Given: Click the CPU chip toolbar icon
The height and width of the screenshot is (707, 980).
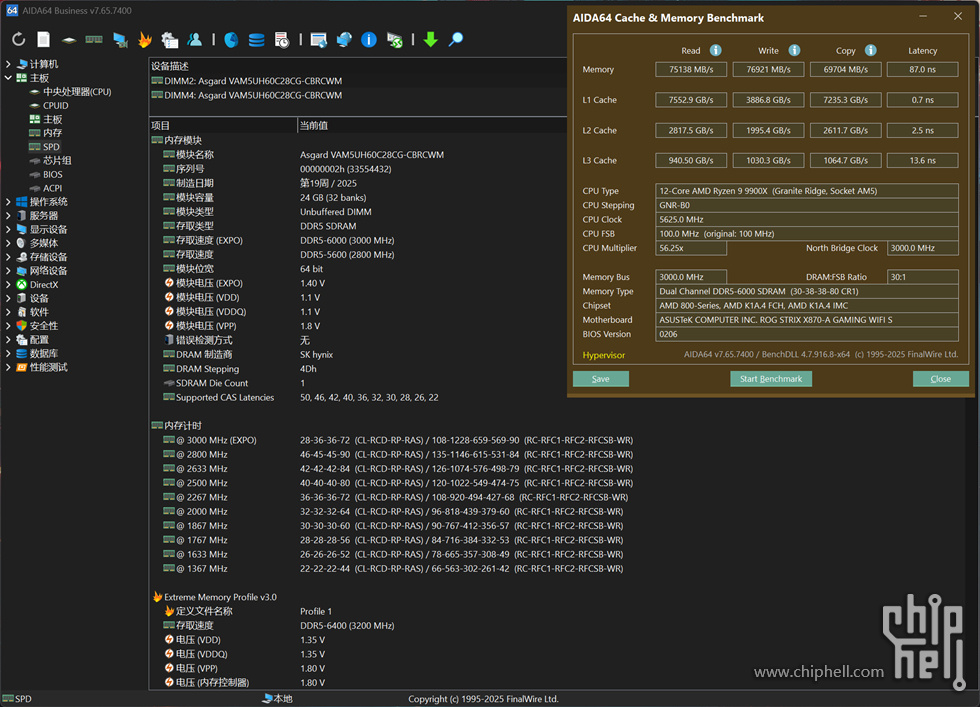Looking at the screenshot, I should click(69, 40).
